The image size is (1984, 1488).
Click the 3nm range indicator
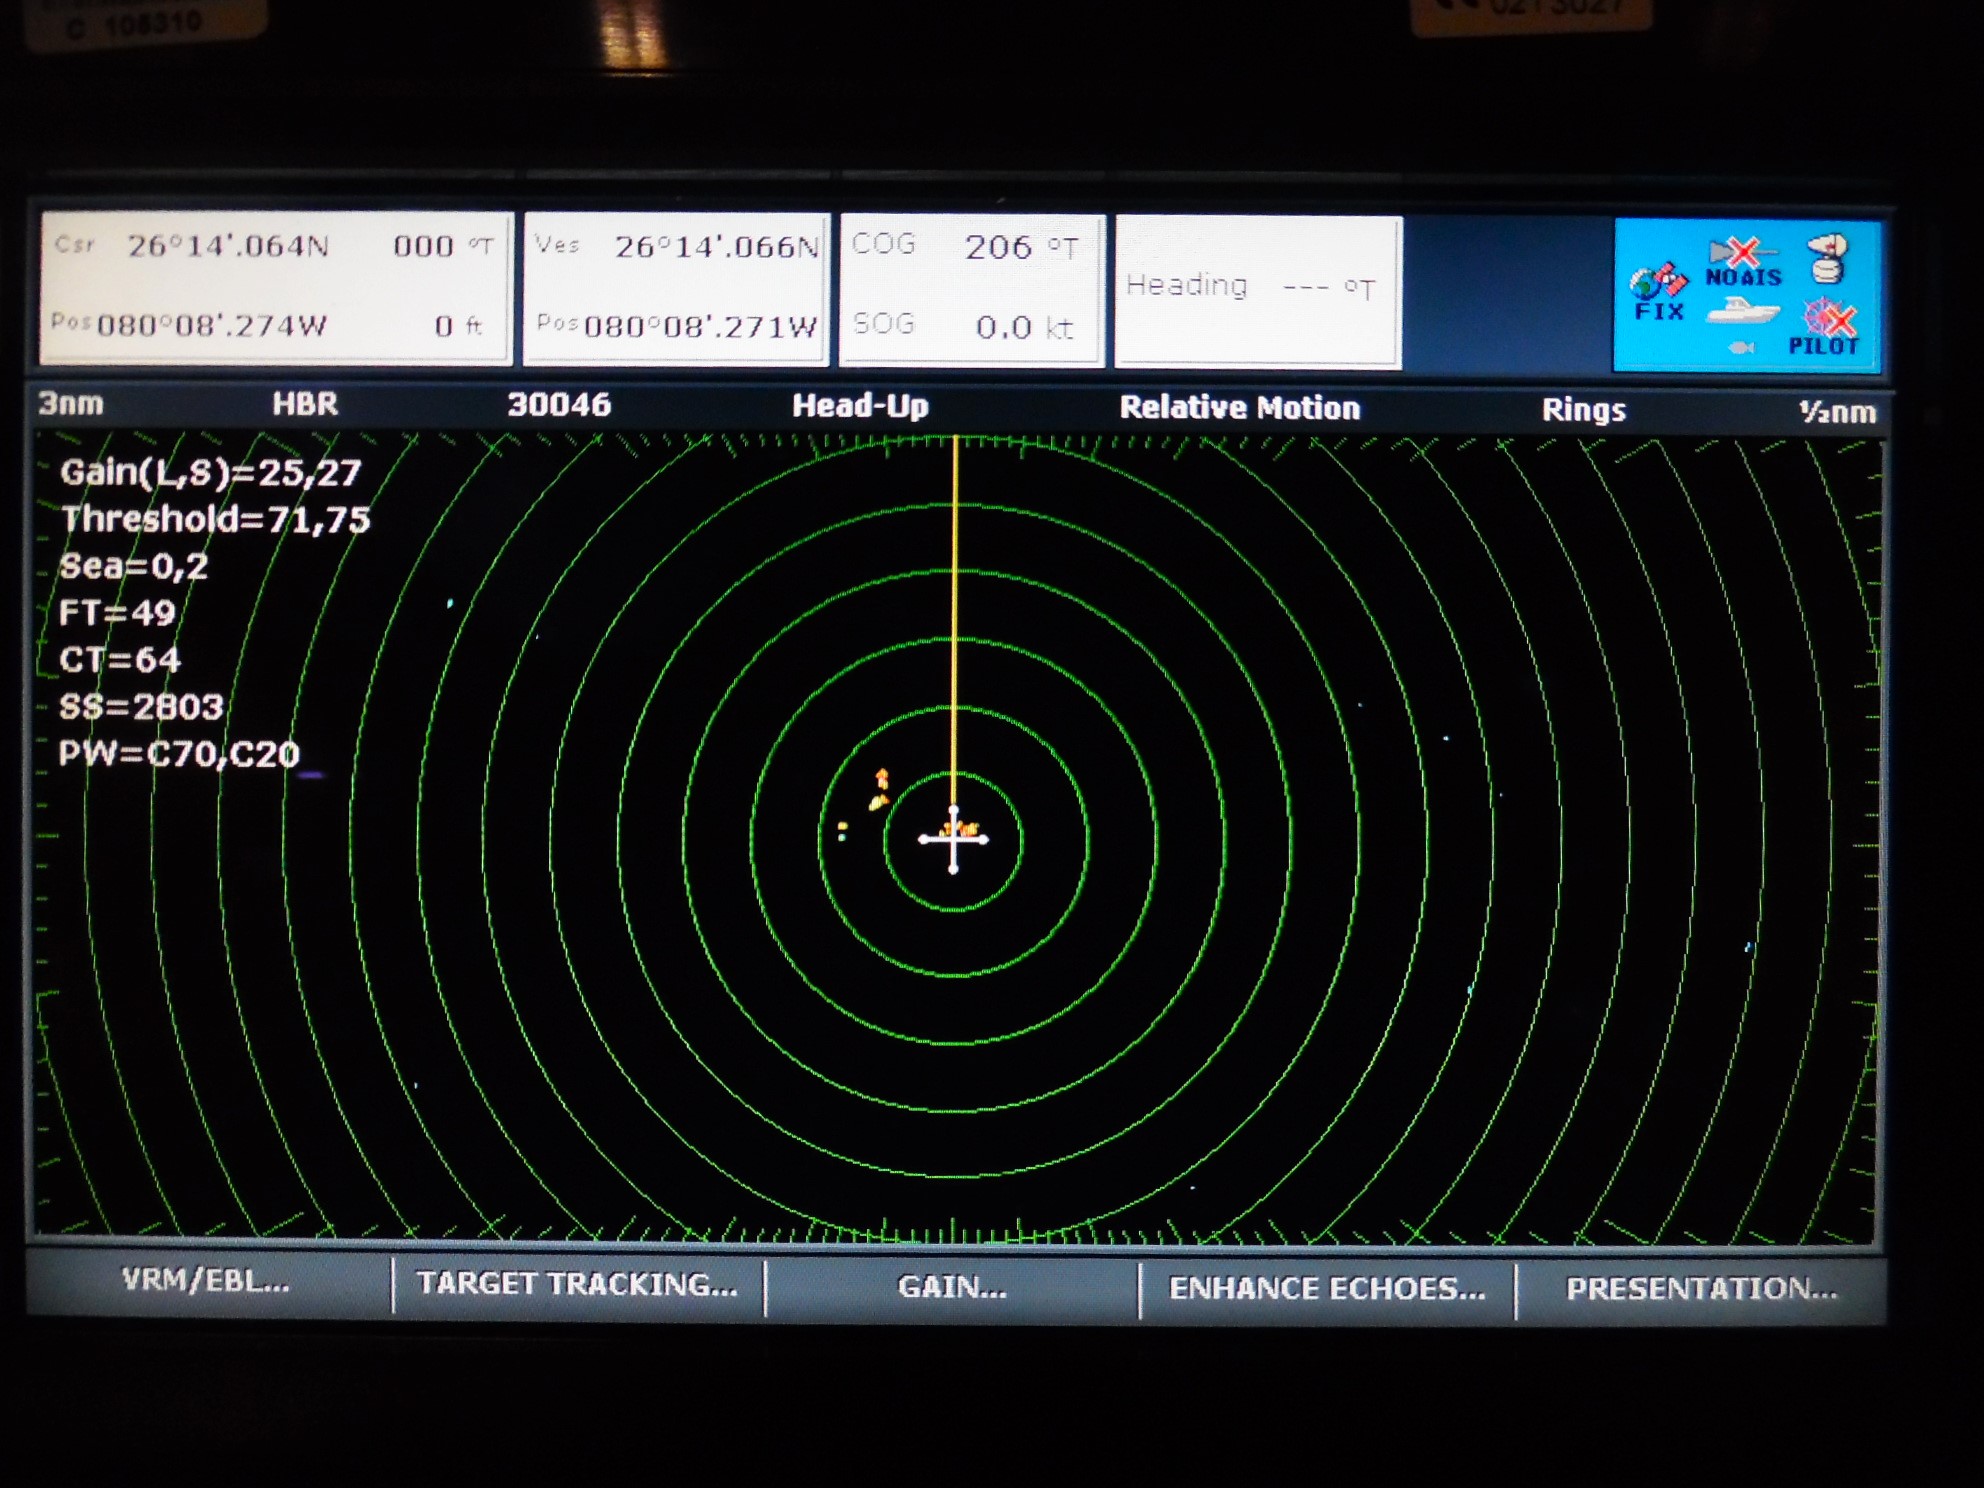[x=71, y=403]
